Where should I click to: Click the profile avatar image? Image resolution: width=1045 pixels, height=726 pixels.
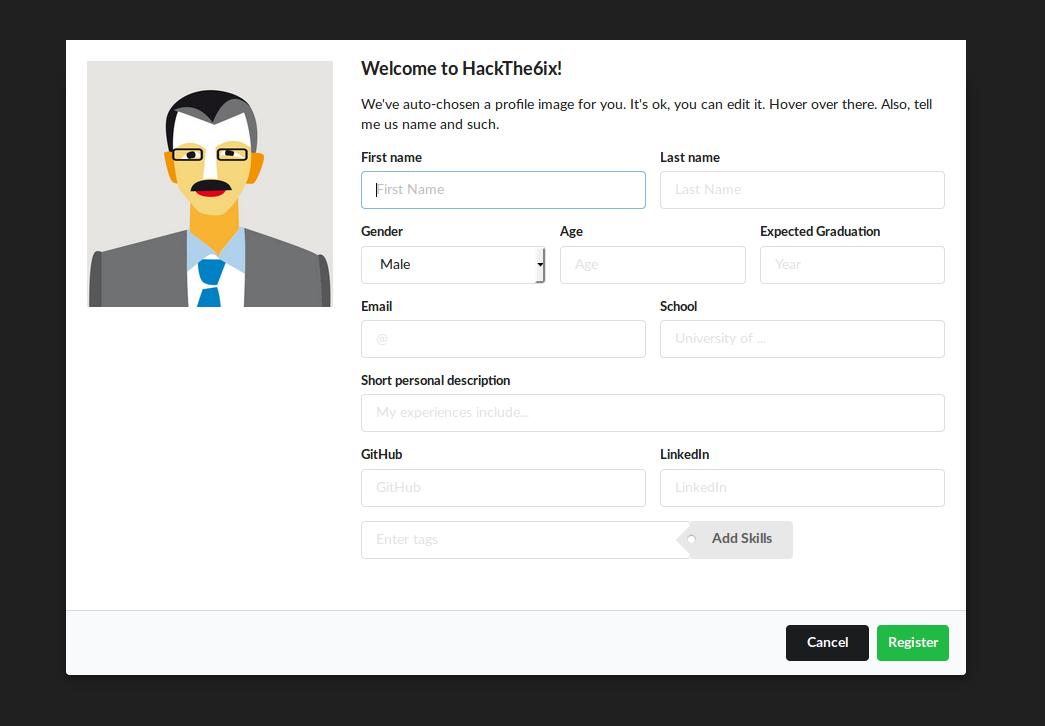coord(210,184)
